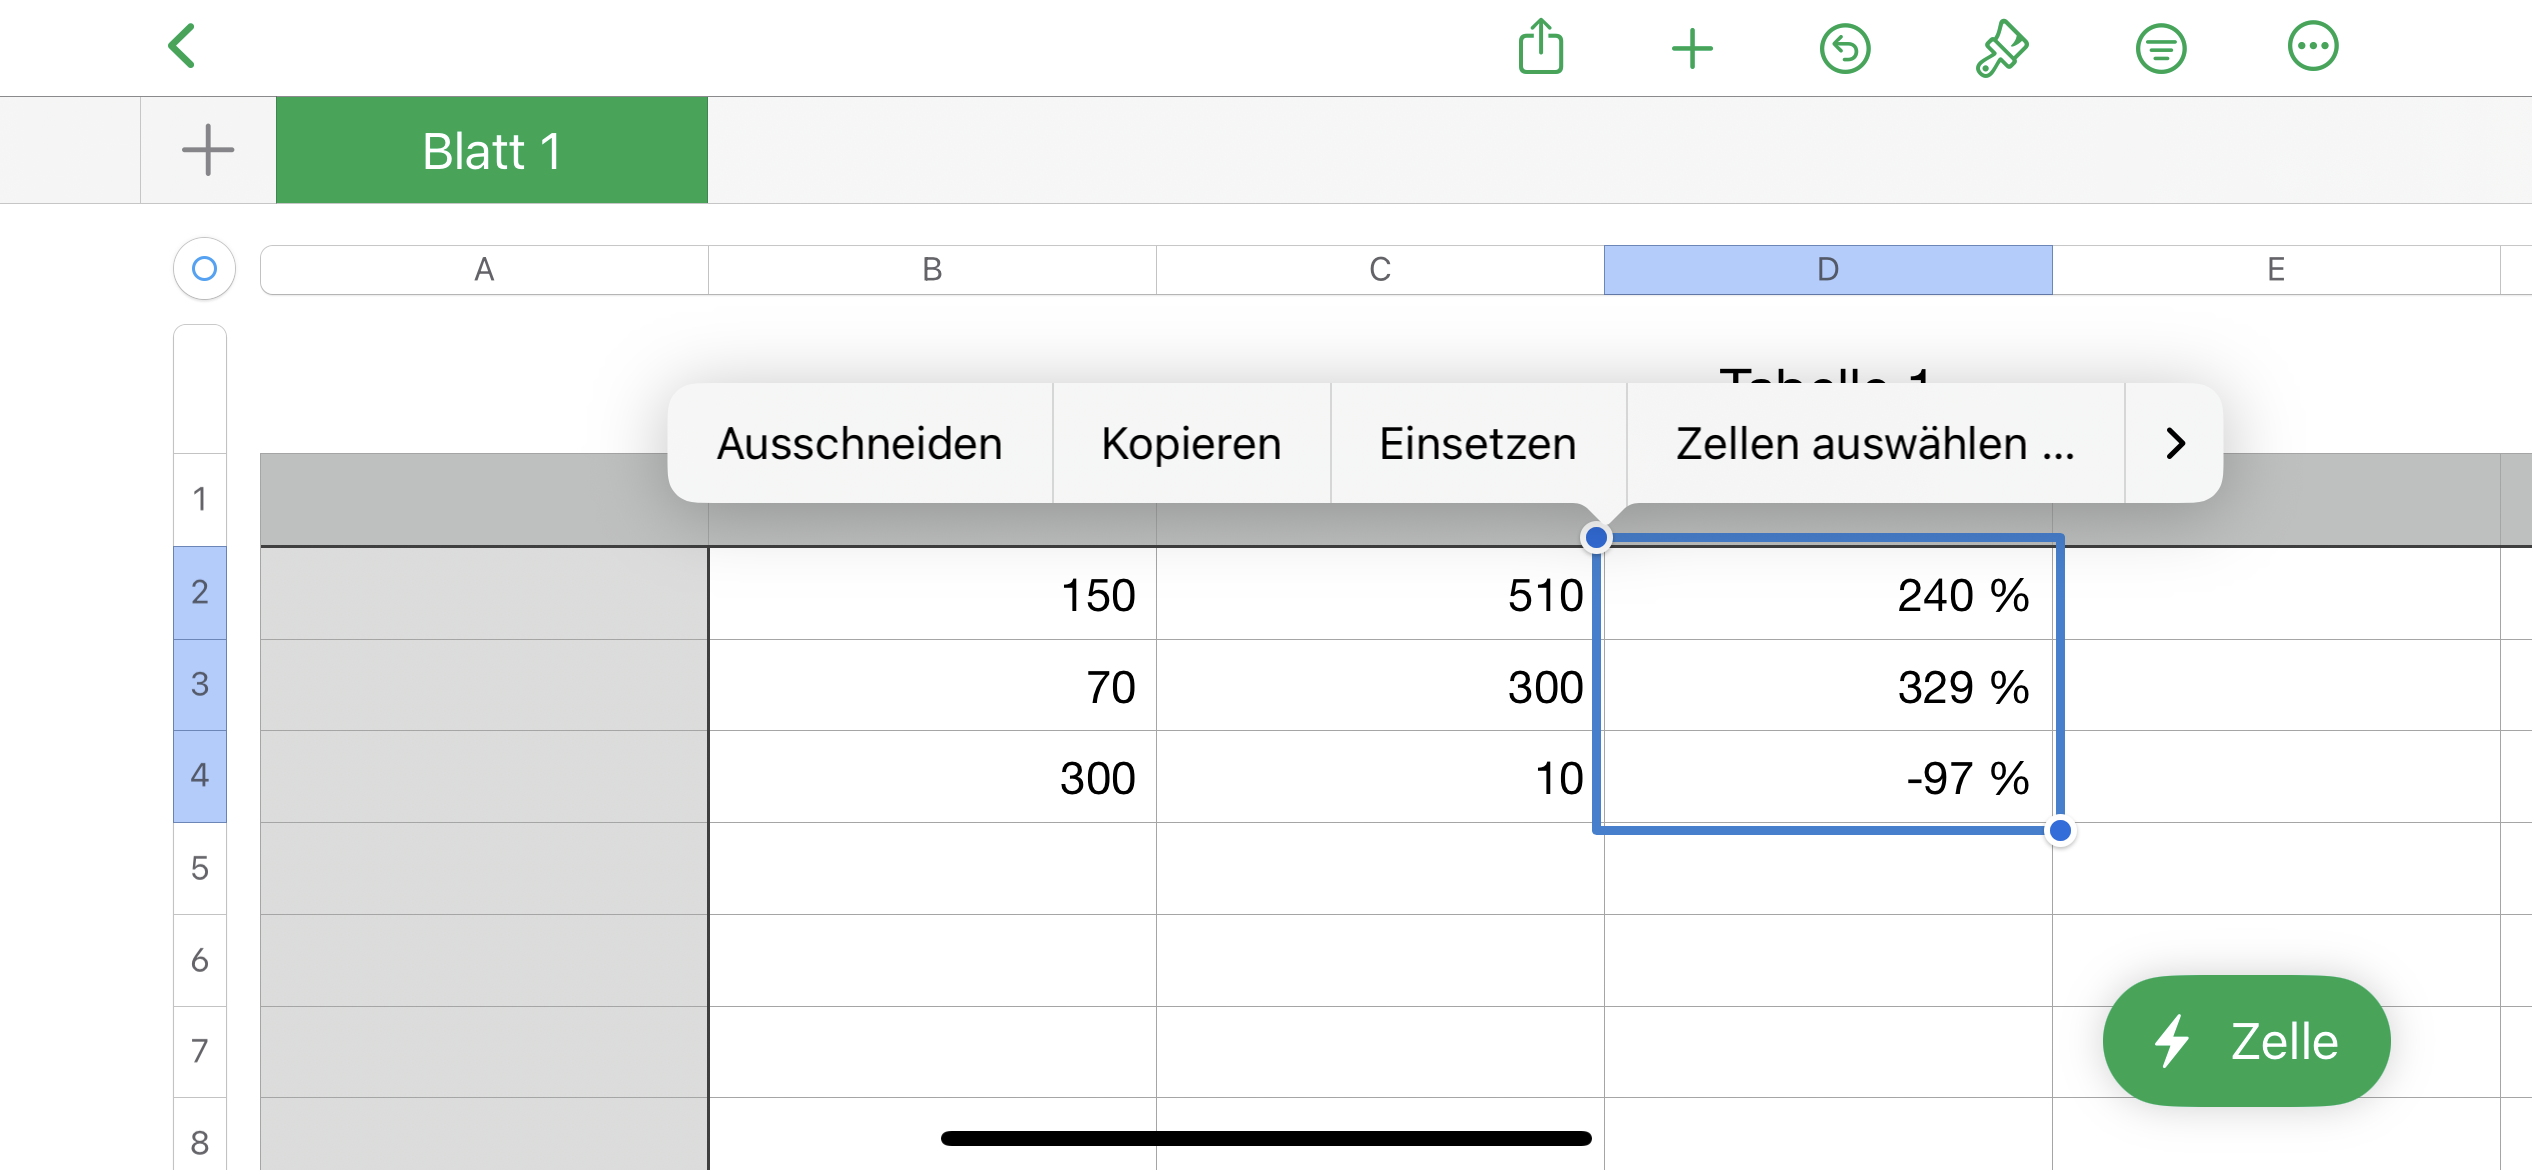2532x1170 pixels.
Task: Open the more options ellipsis icon
Action: 2312,47
